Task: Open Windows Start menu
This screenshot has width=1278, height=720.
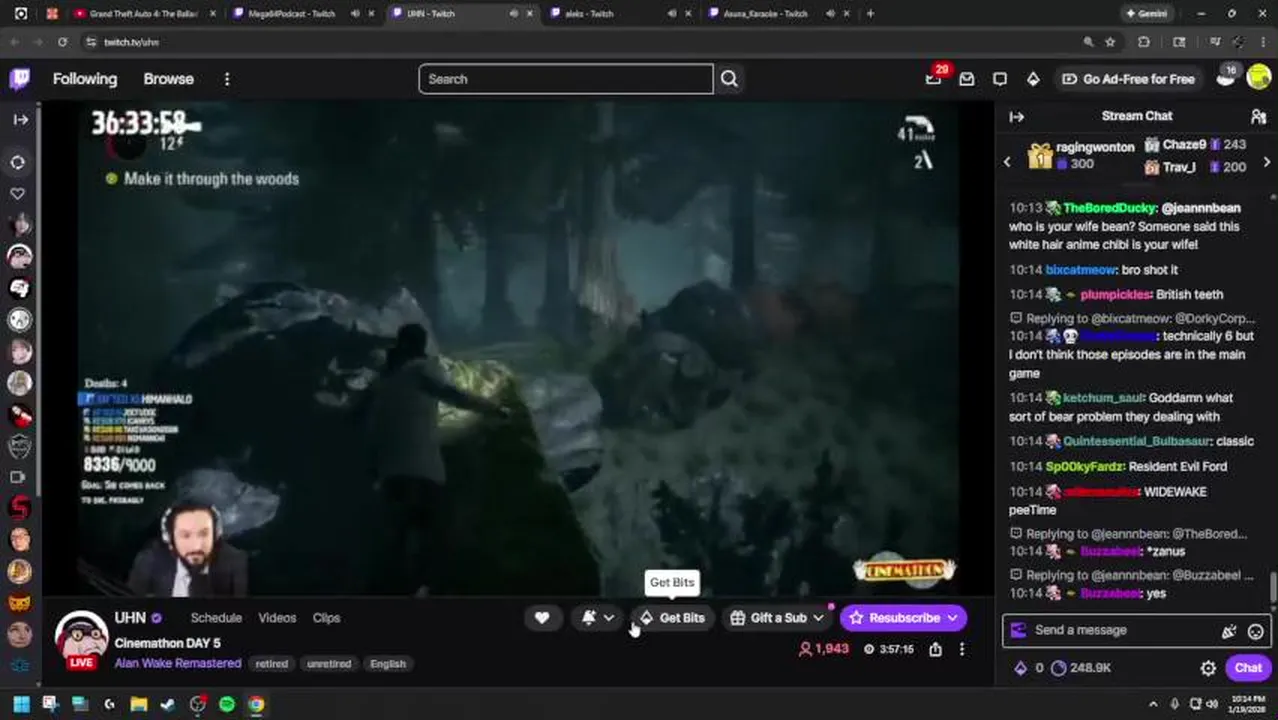Action: 21,704
